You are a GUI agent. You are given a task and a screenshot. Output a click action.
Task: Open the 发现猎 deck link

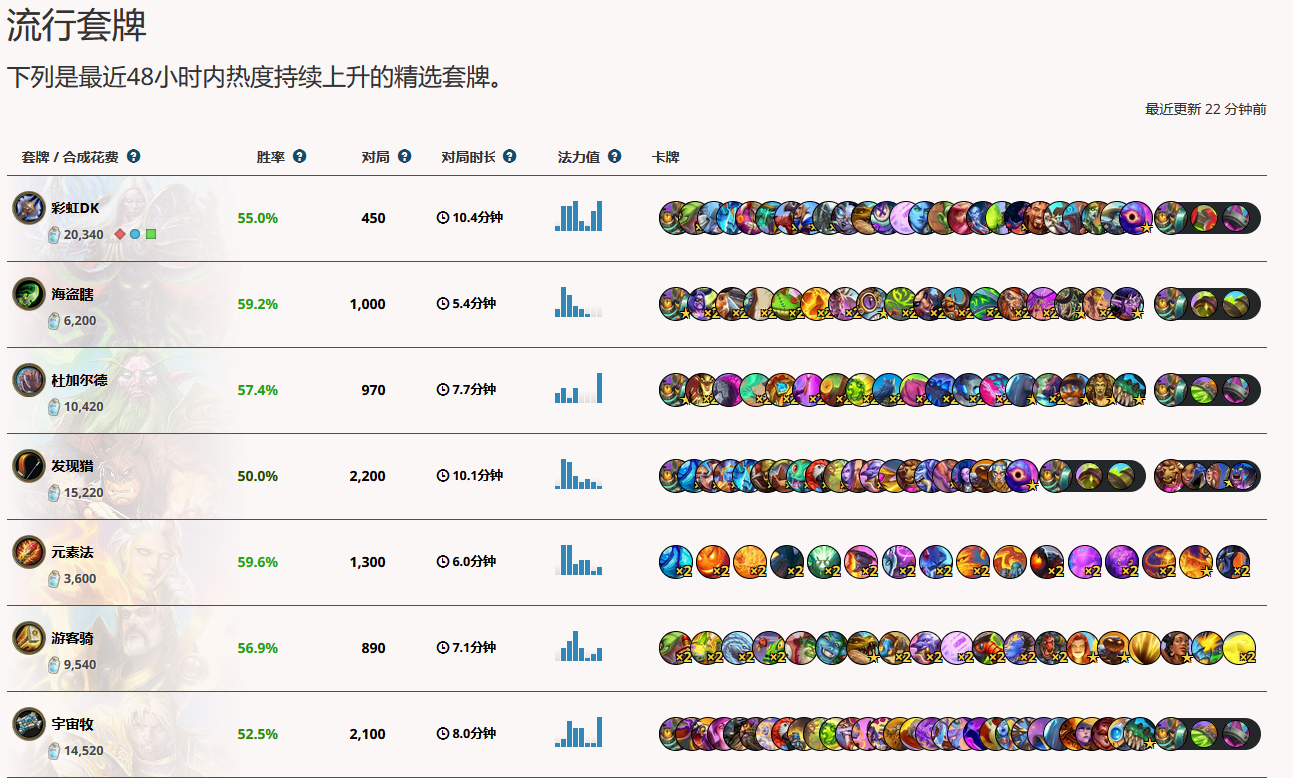pos(73,466)
